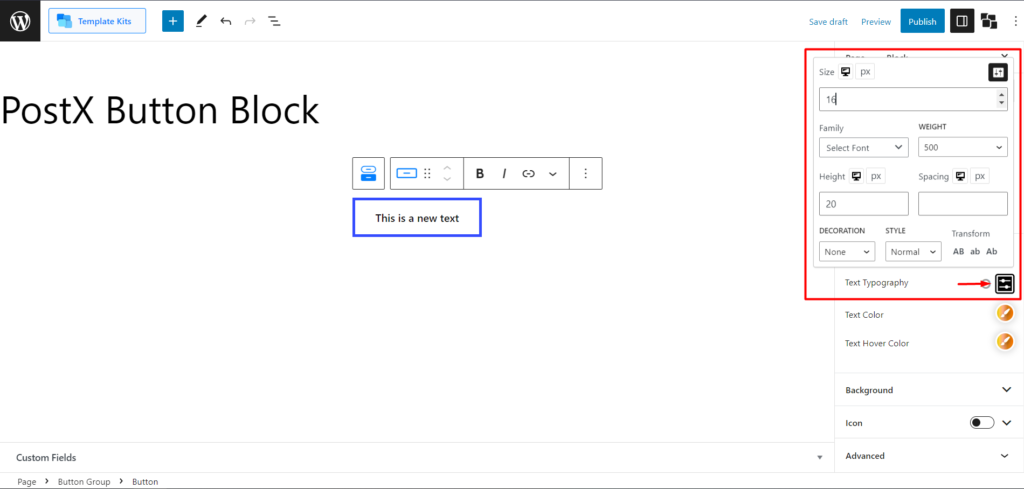Change the Spacing px unit
The height and width of the screenshot is (489, 1024).
[x=980, y=176]
